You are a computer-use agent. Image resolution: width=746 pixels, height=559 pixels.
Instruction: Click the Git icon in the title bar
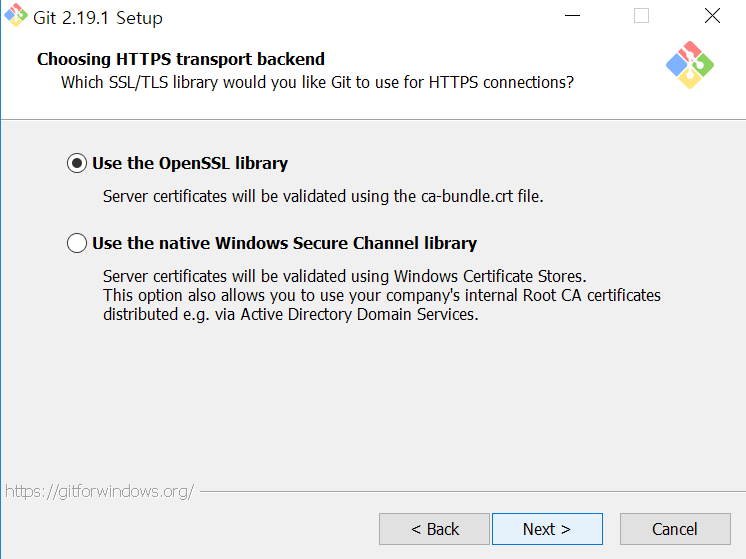point(16,15)
